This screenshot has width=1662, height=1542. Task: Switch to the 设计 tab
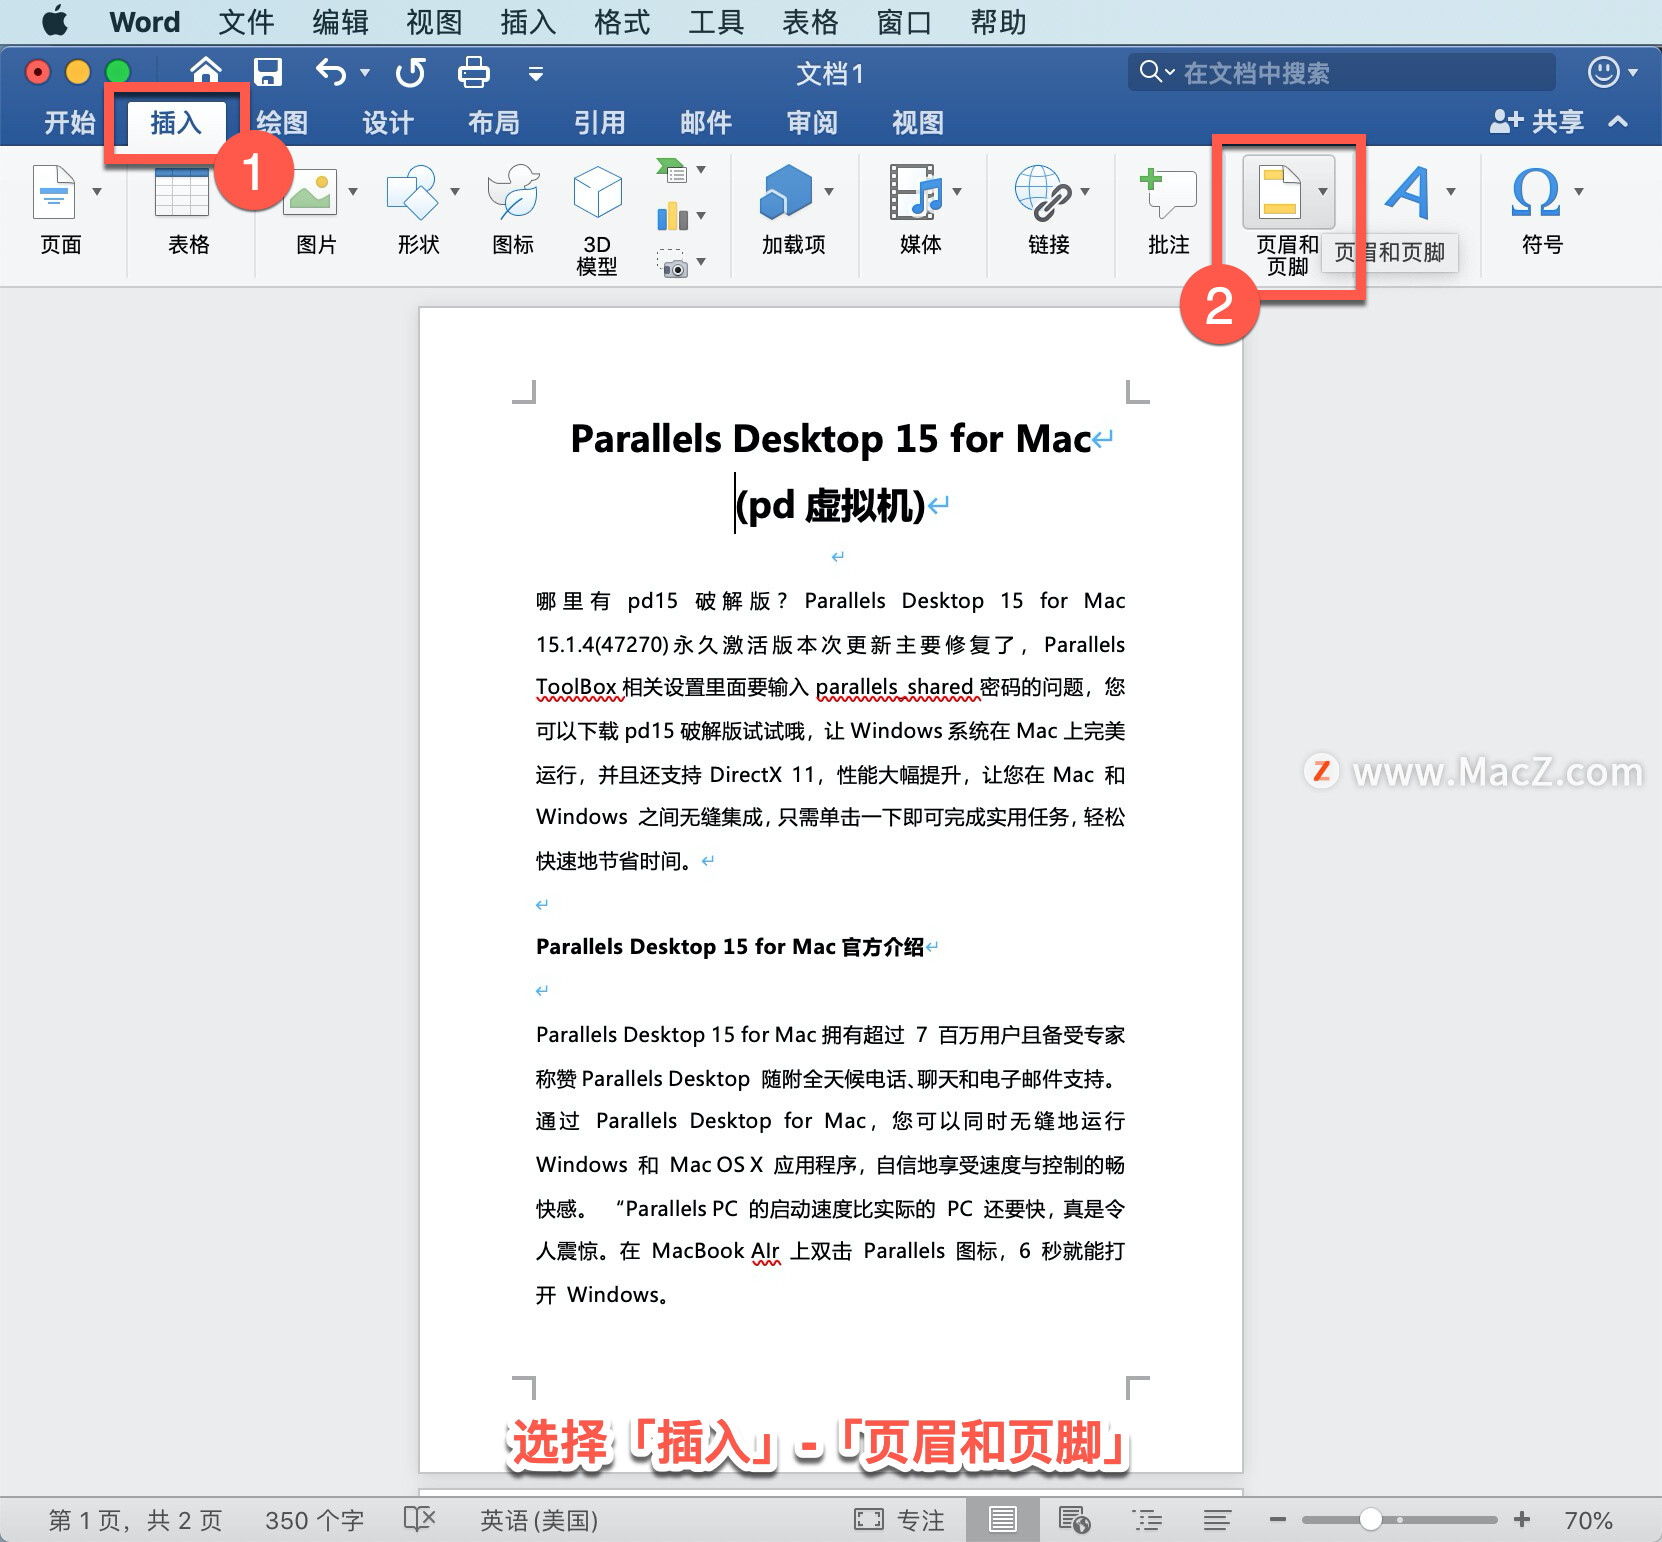[x=388, y=122]
